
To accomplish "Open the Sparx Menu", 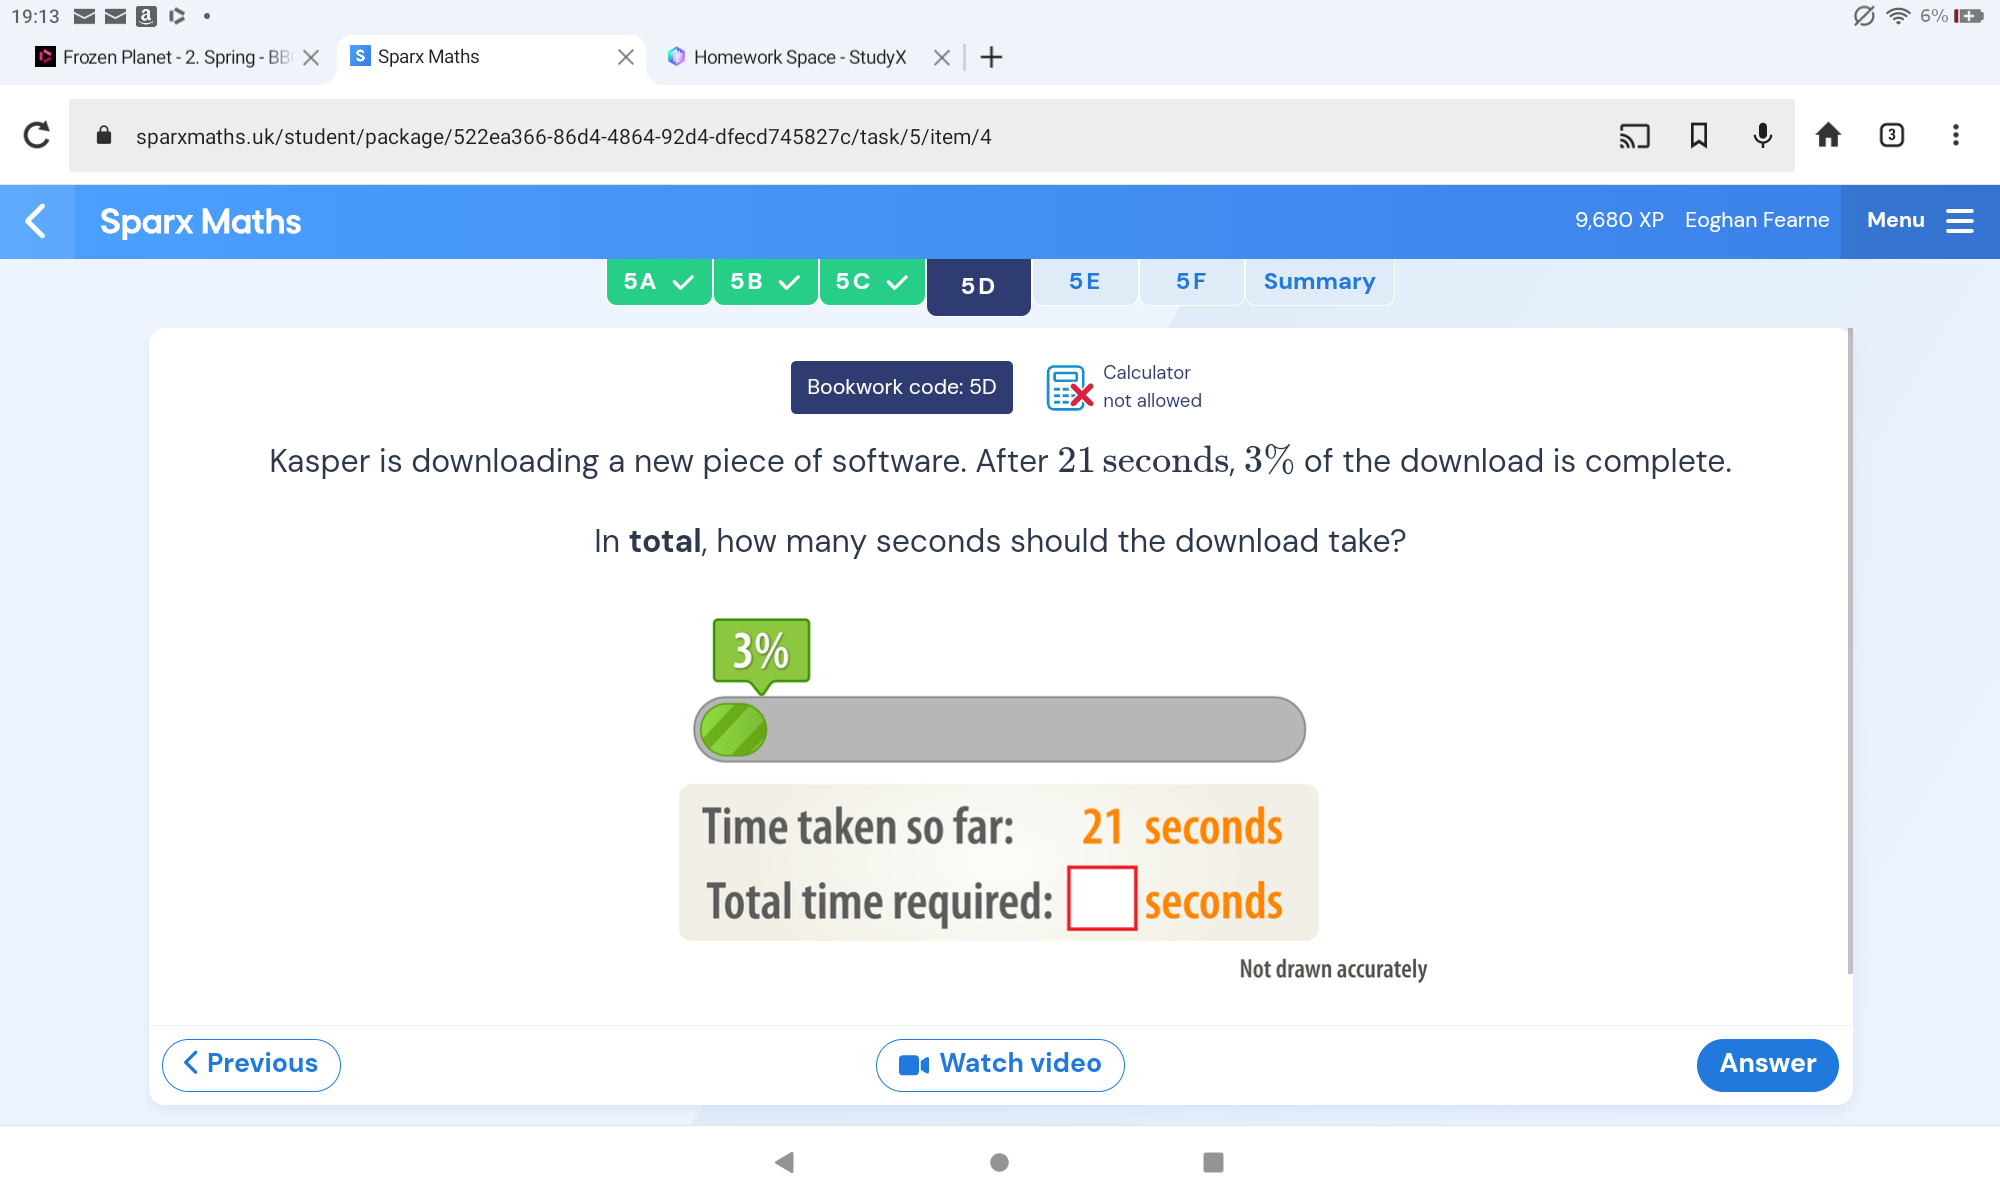I will pos(1919,221).
